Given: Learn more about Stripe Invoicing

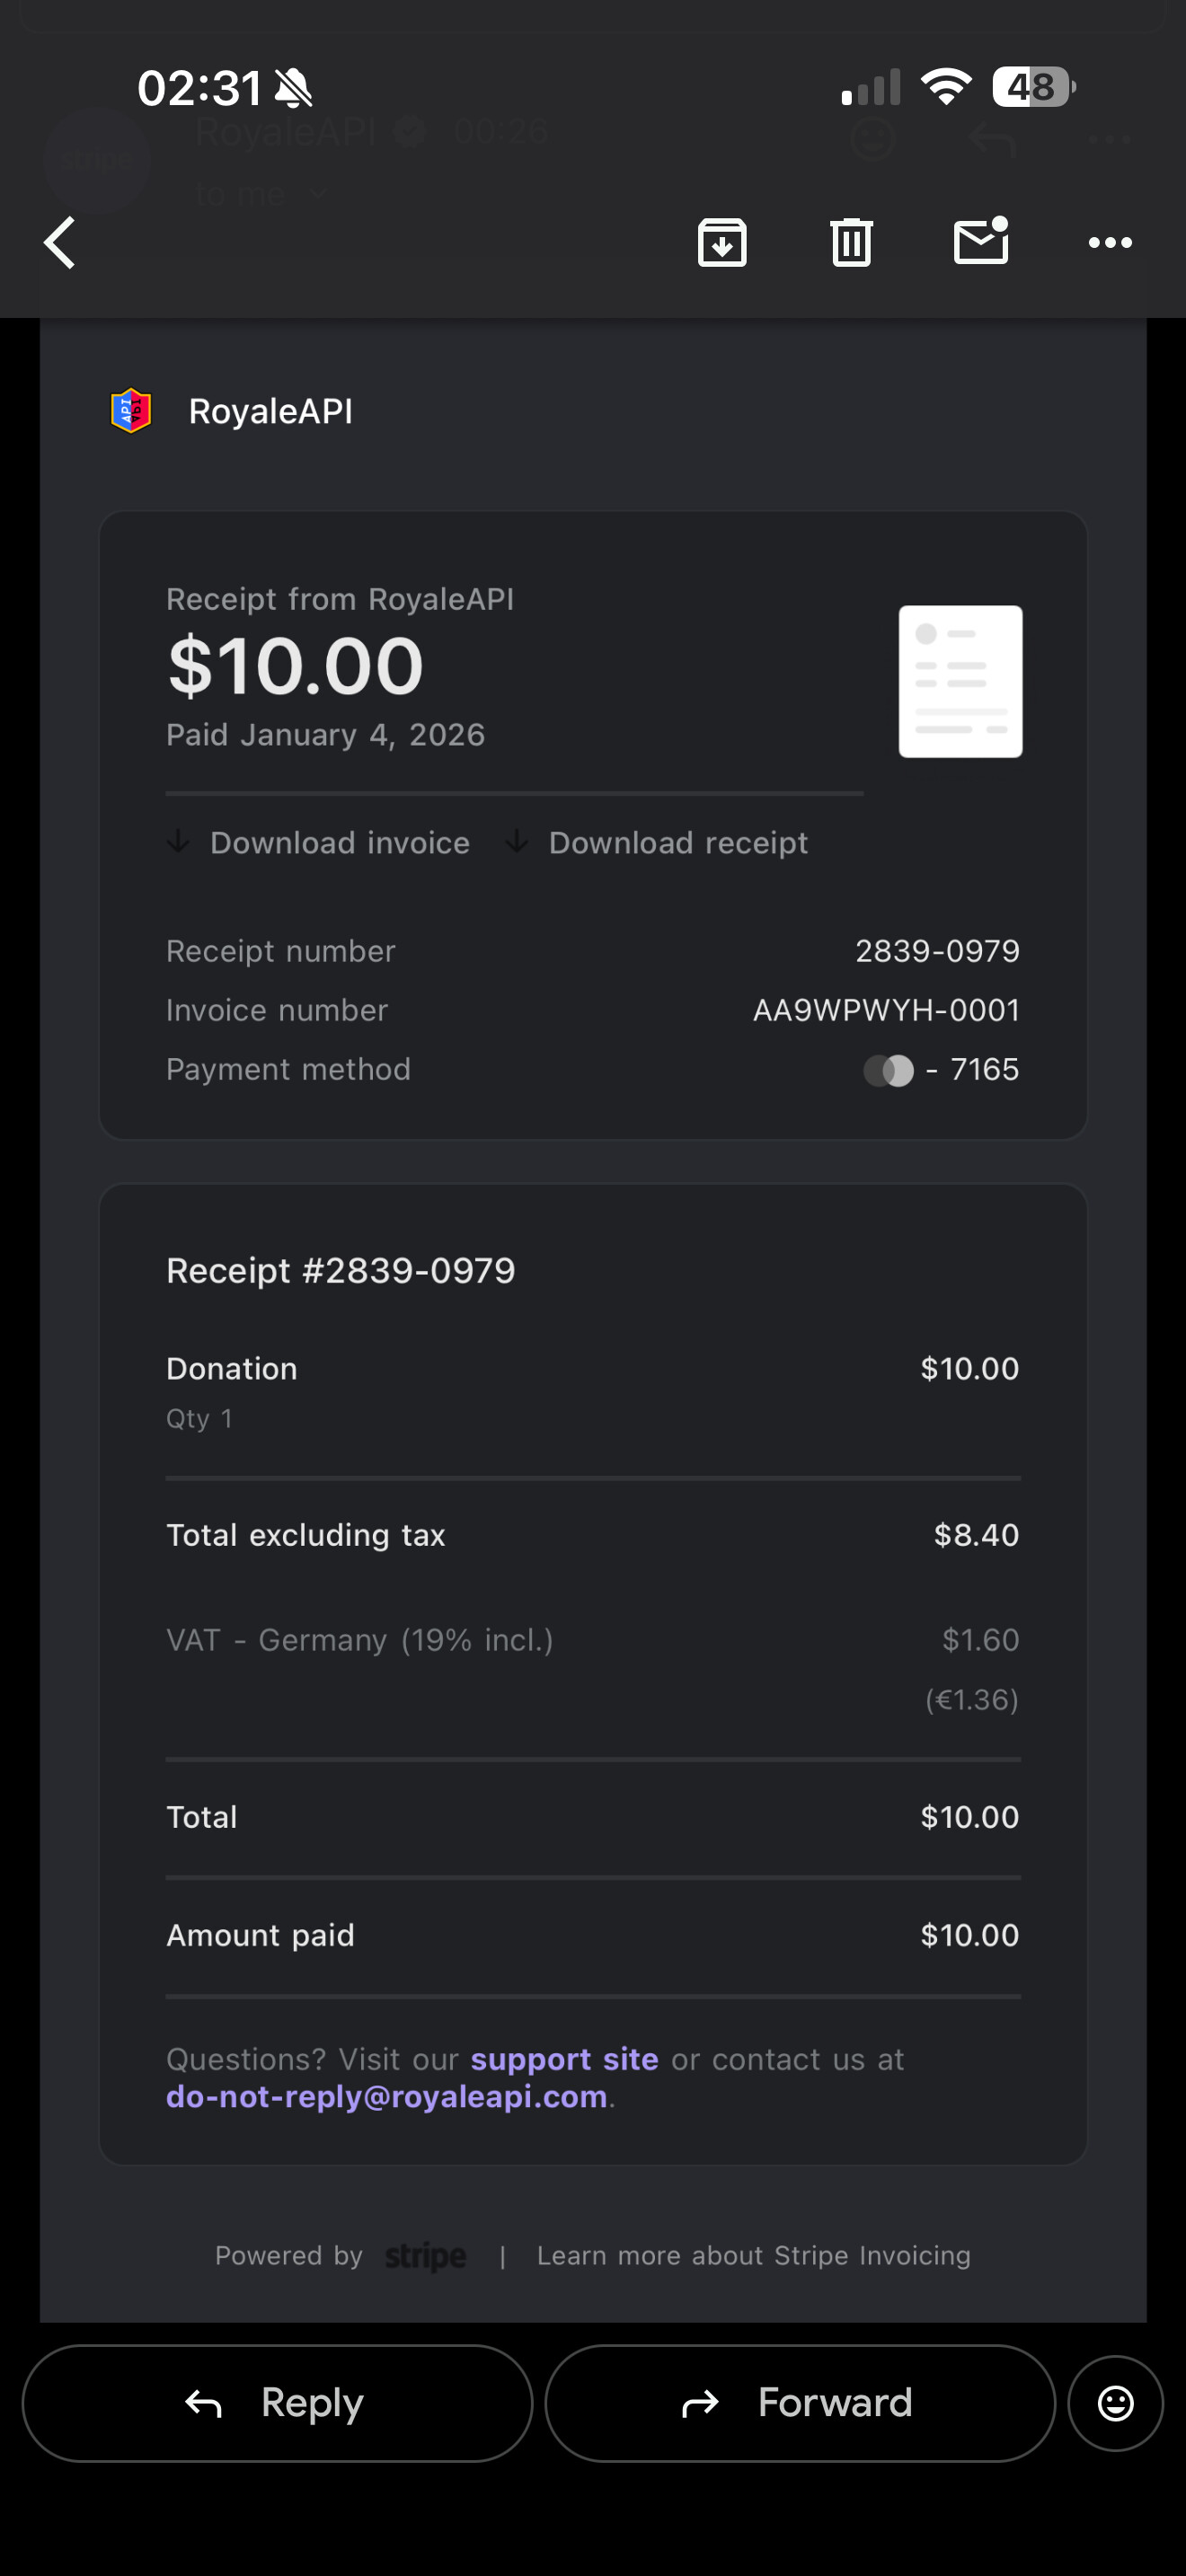Looking at the screenshot, I should [x=753, y=2256].
